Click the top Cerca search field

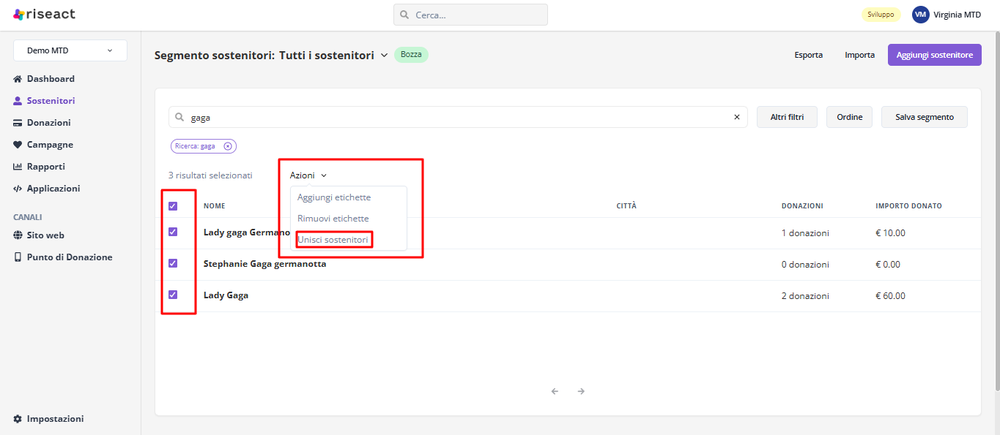coord(470,15)
